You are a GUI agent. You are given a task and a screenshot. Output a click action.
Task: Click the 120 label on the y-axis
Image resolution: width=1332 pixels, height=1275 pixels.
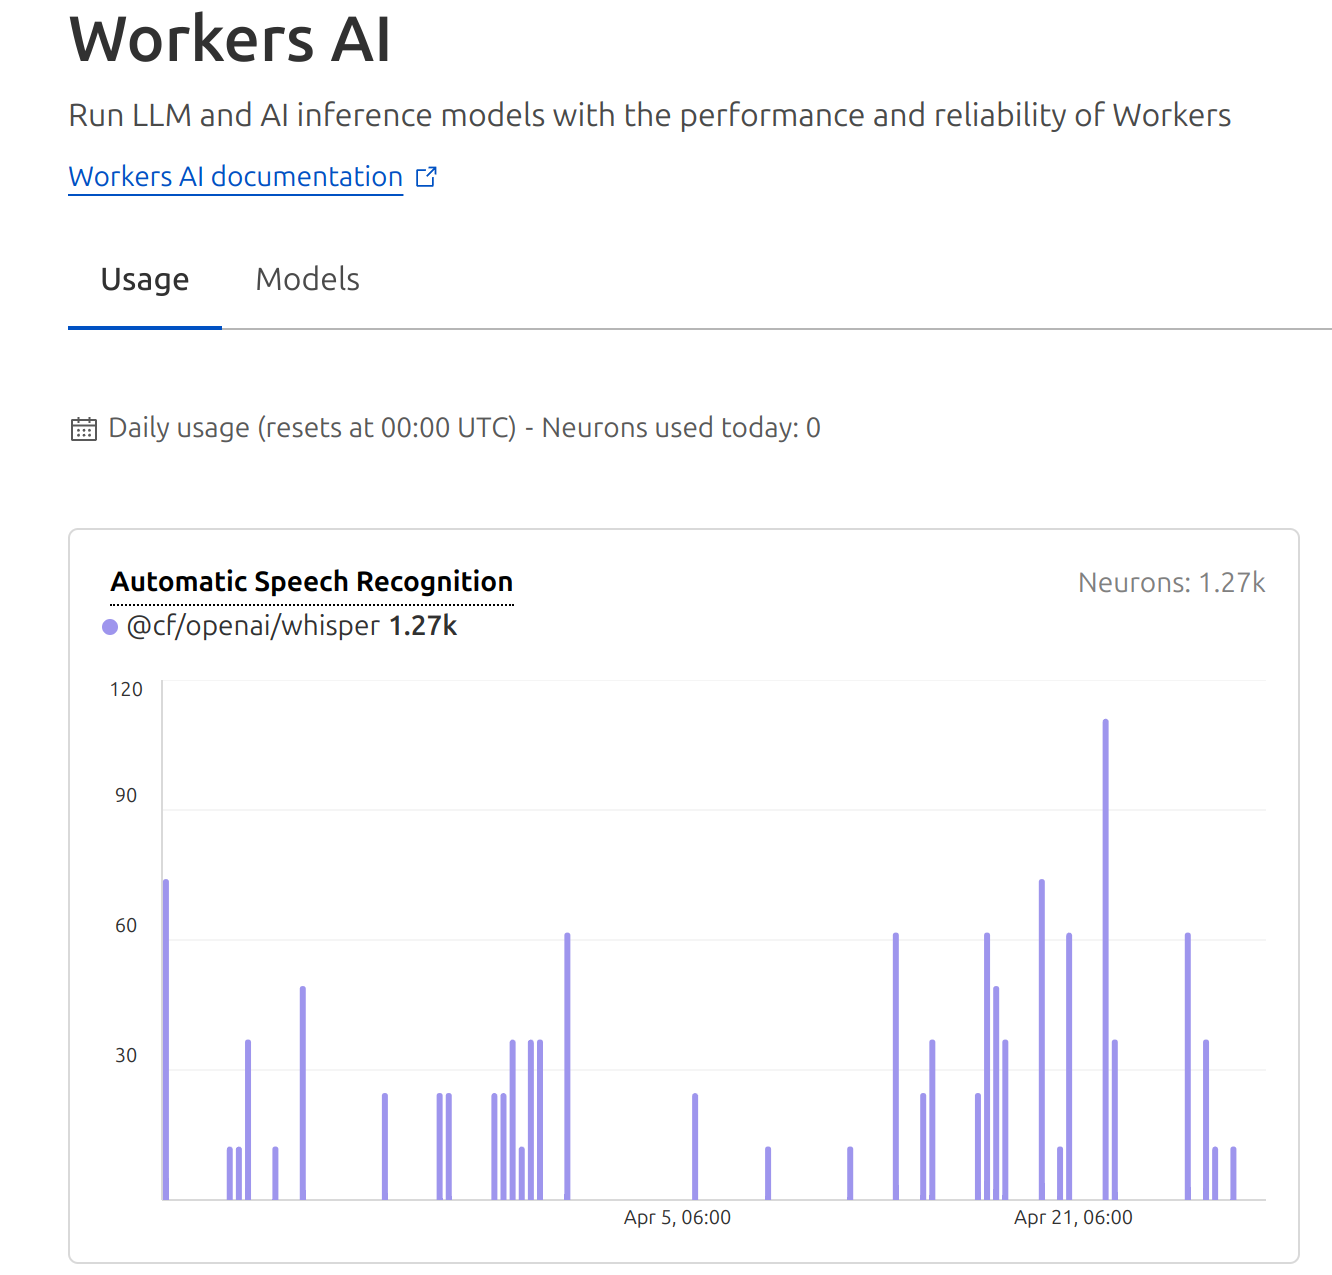126,690
